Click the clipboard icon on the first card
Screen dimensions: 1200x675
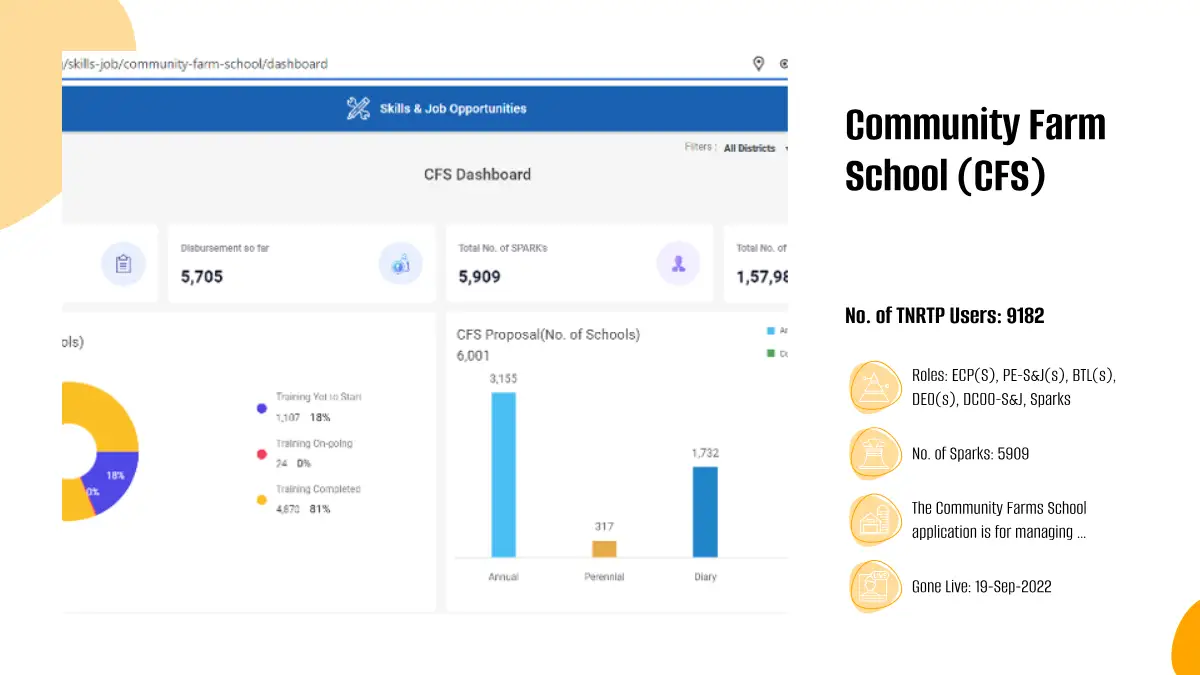tap(123, 264)
